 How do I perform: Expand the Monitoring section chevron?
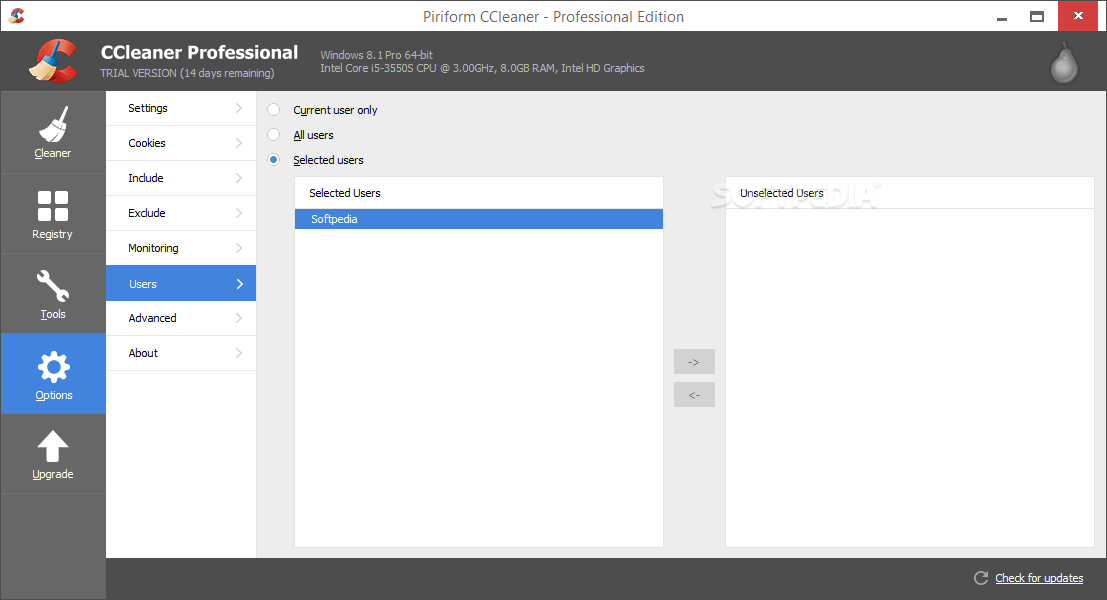tap(240, 247)
